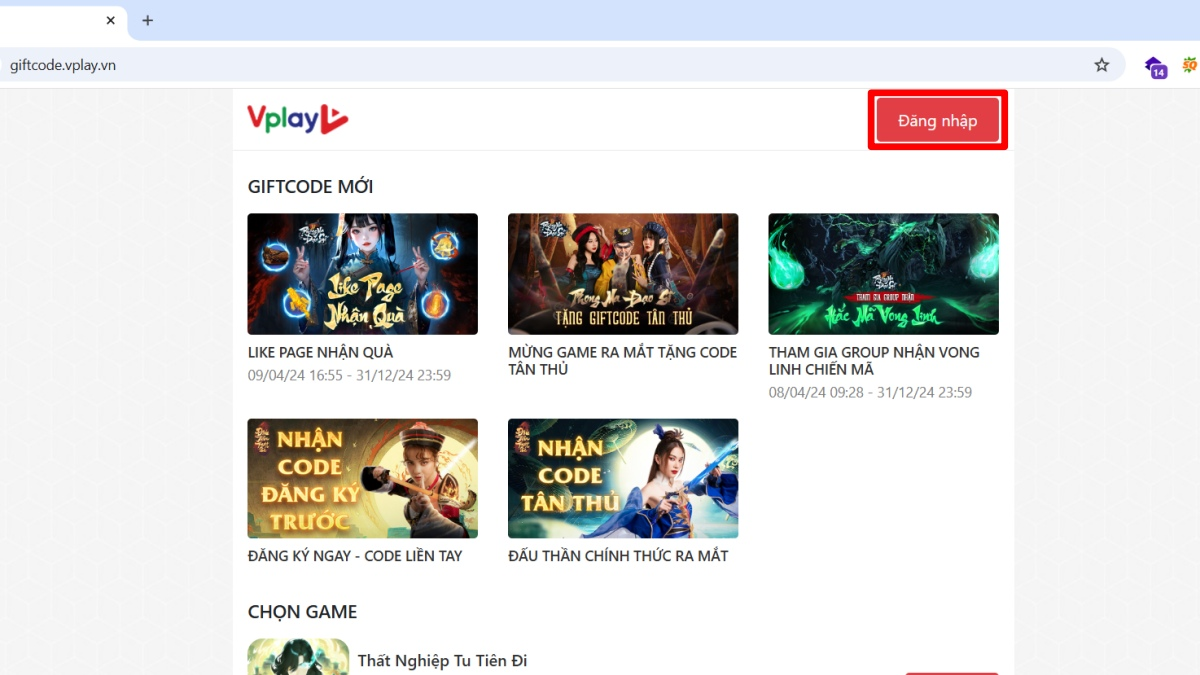Click the Đăng nhập login button
Screen dimensions: 1200x675
(937, 121)
